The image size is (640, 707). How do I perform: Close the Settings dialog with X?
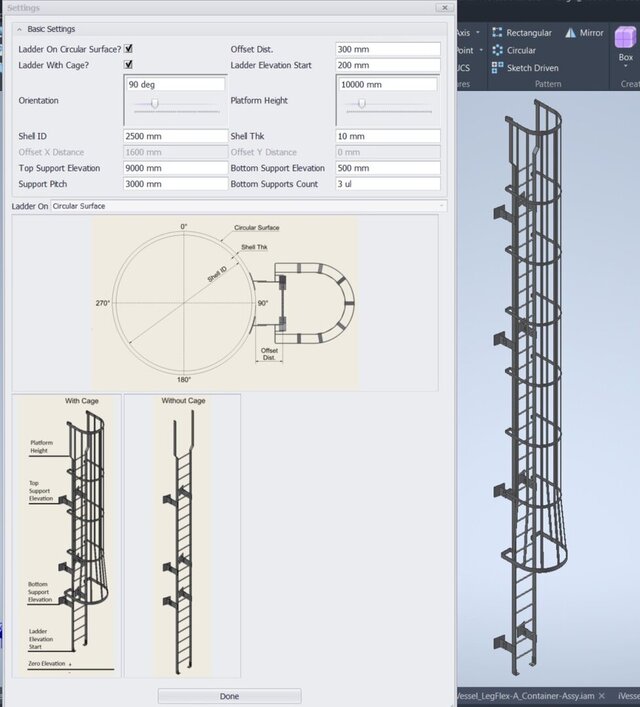tap(442, 7)
